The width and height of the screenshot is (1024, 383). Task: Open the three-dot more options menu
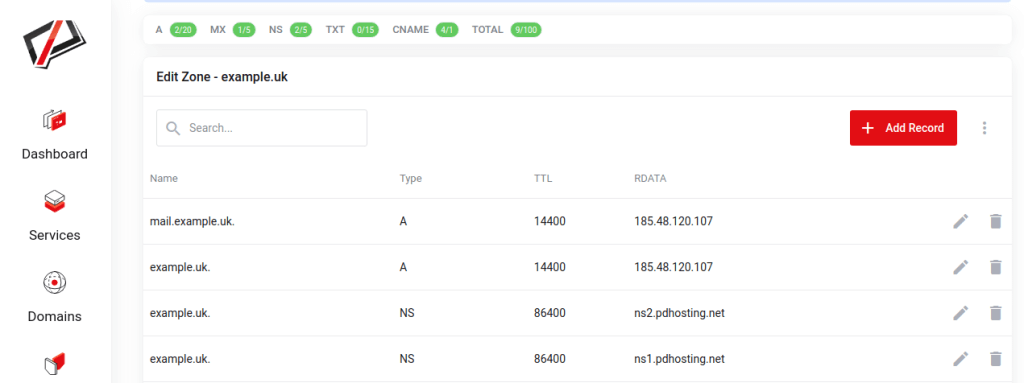pos(985,128)
